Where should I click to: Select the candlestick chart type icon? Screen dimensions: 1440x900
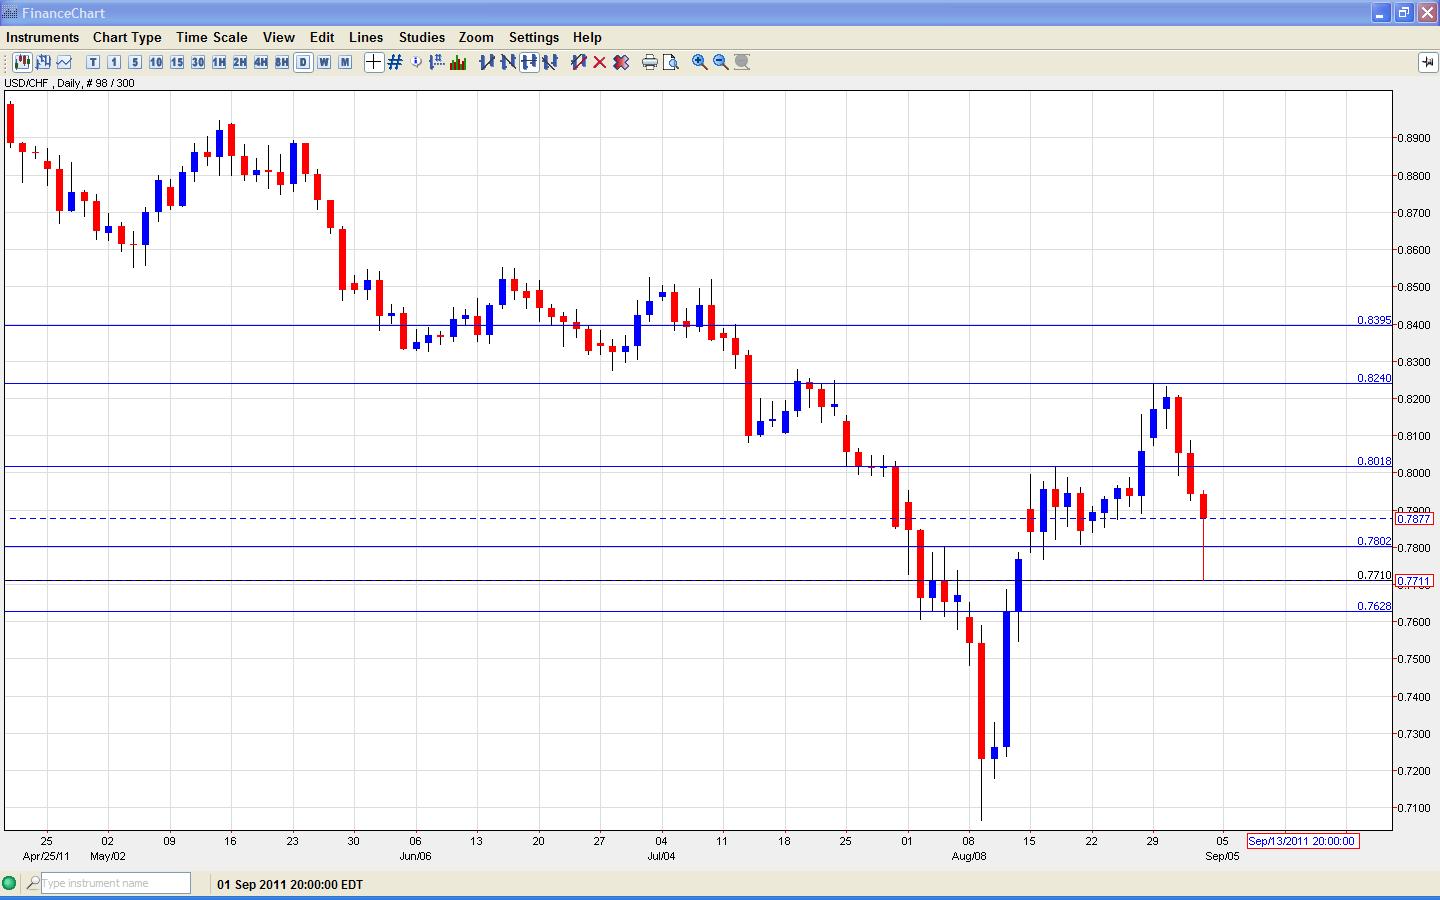click(x=21, y=62)
